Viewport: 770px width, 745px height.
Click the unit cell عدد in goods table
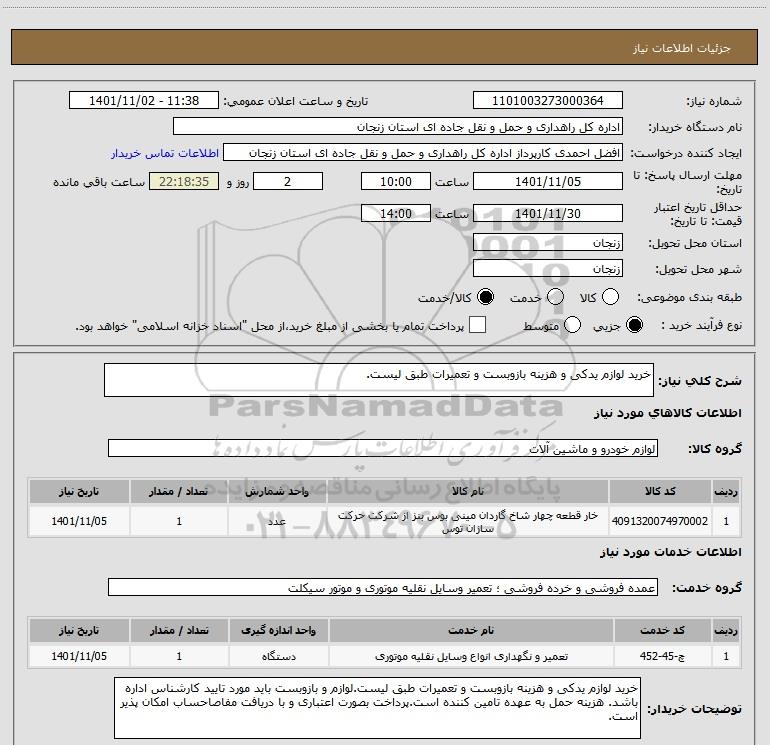[277, 521]
